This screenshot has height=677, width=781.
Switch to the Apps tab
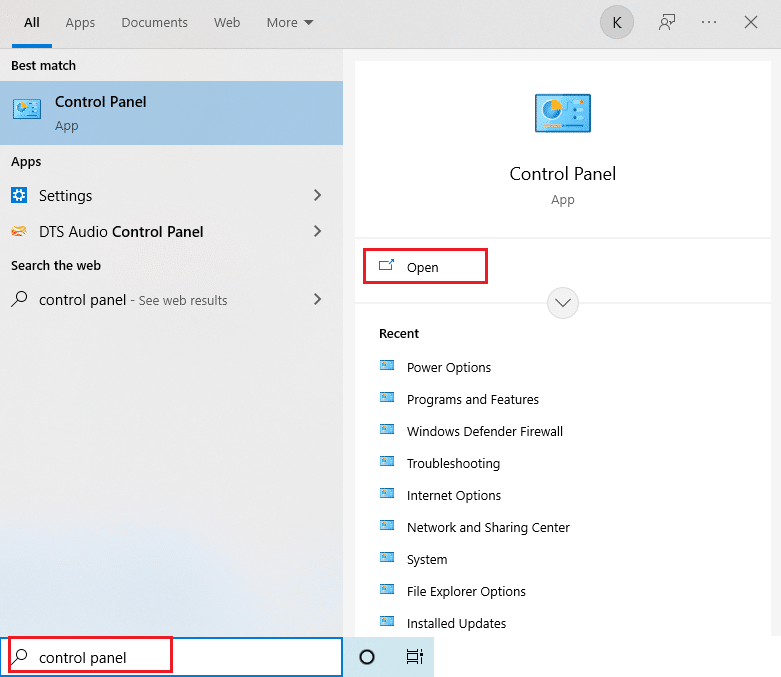click(80, 23)
